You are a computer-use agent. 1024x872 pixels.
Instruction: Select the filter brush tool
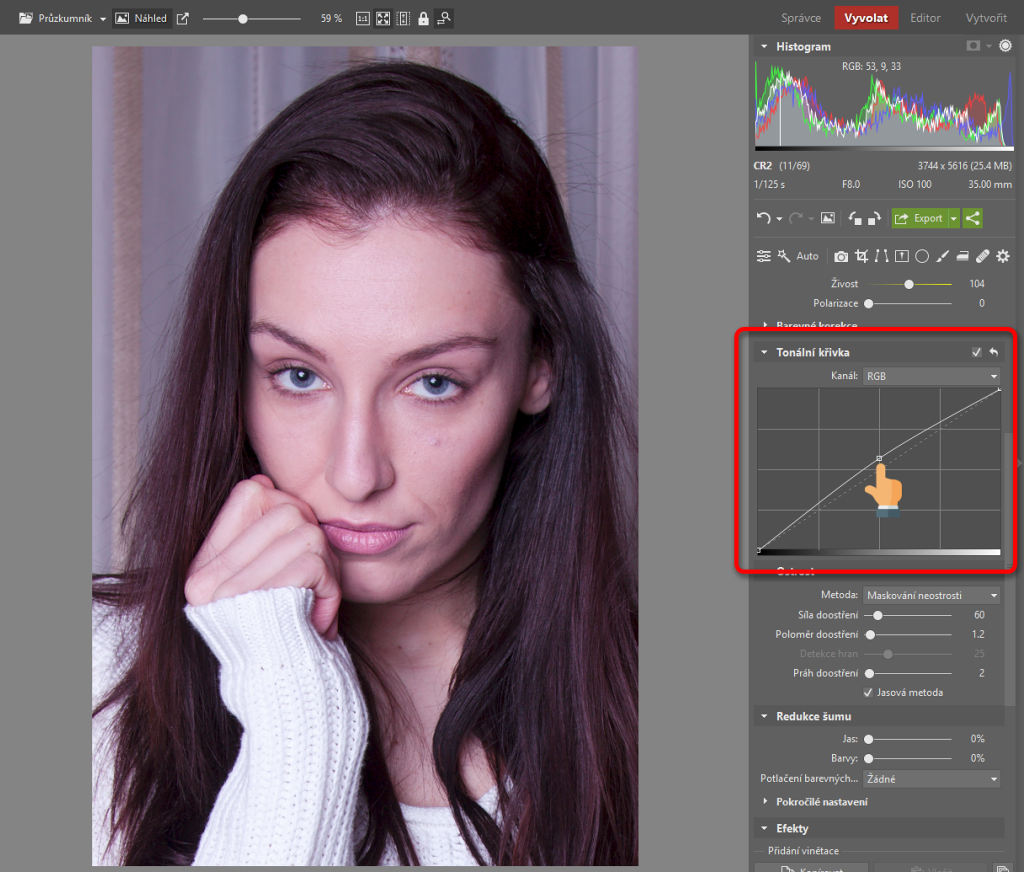pyautogui.click(x=942, y=256)
